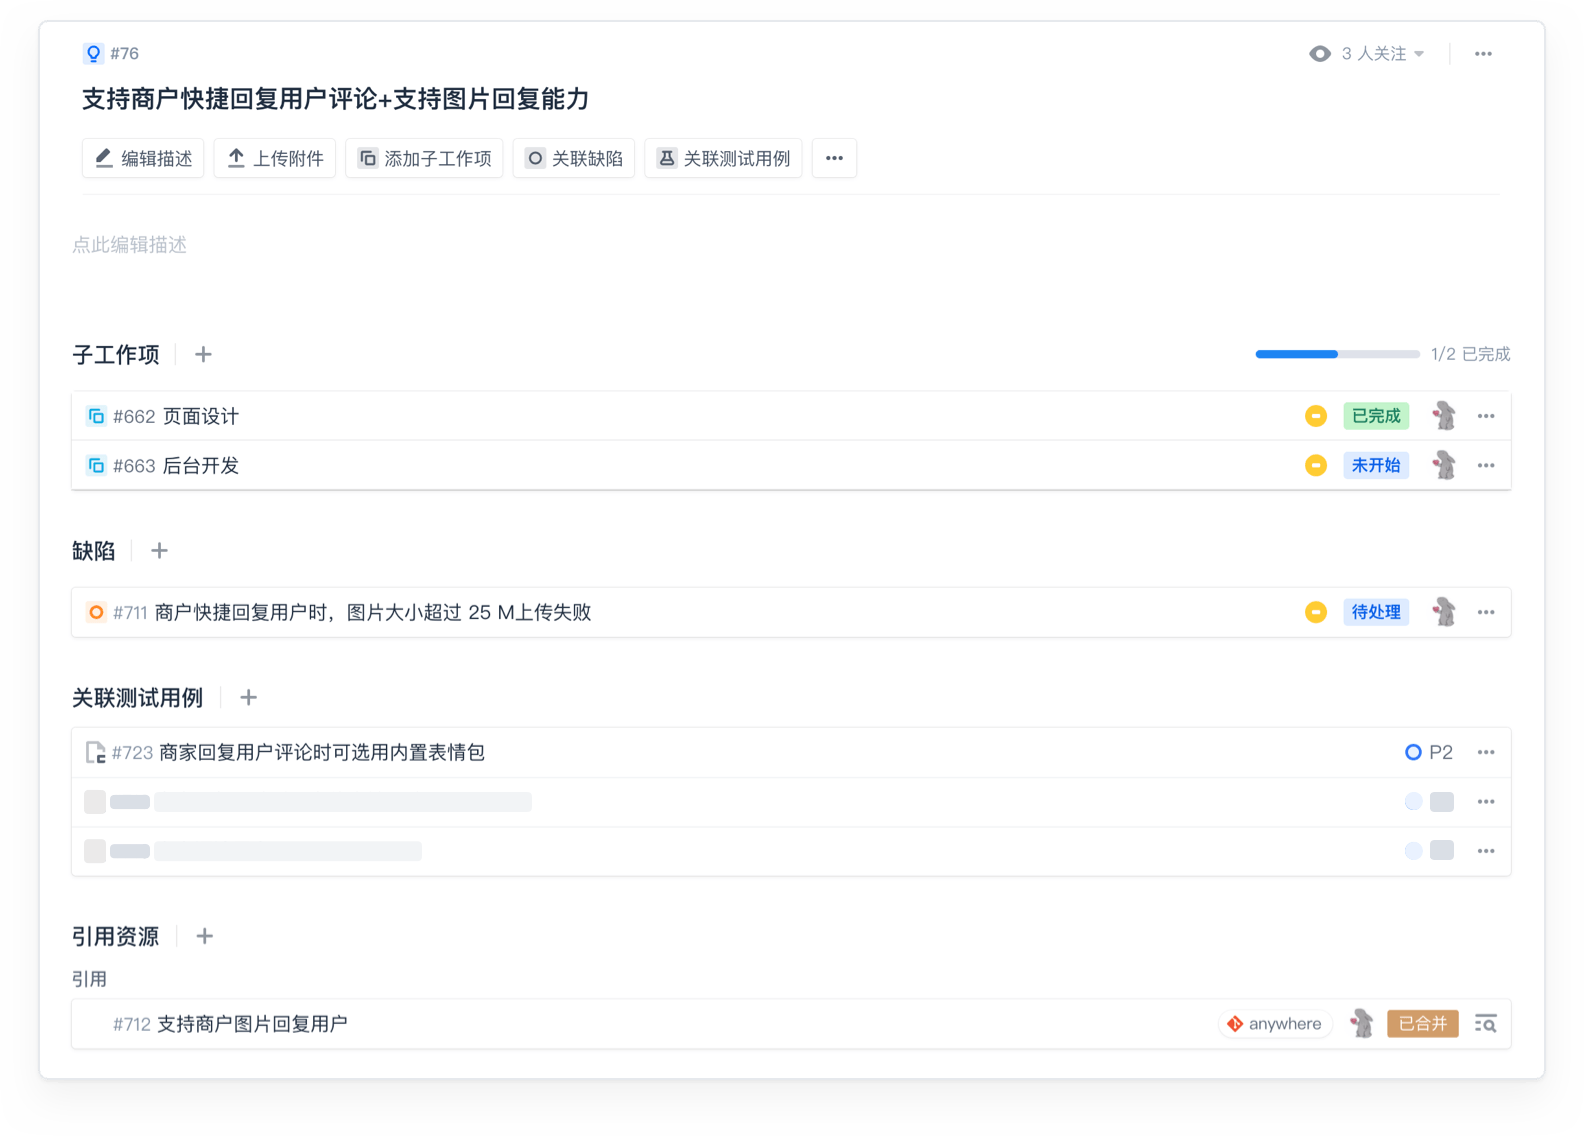Open the 待处理 status on defect #711
The width and height of the screenshot is (1584, 1136).
pyautogui.click(x=1376, y=612)
